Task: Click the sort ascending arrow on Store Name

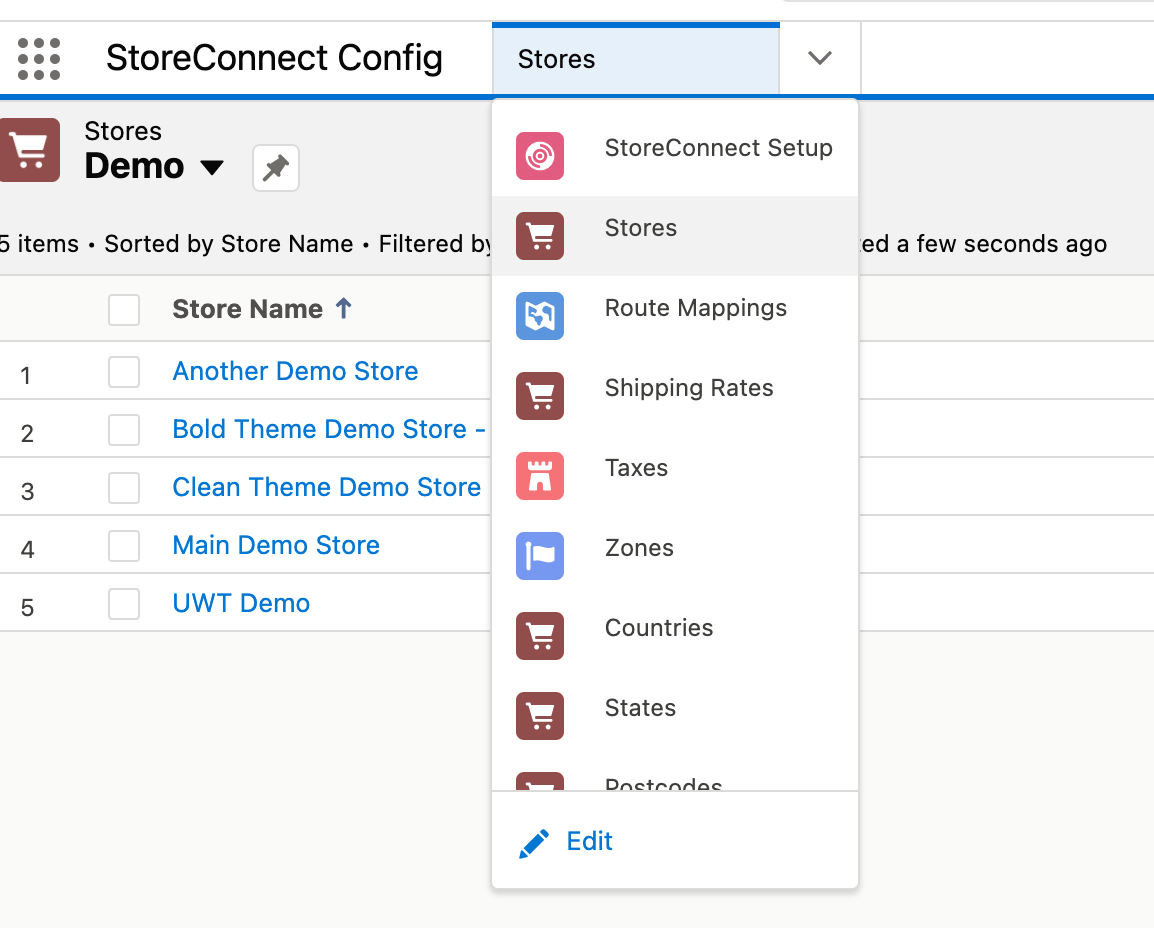Action: pos(344,308)
